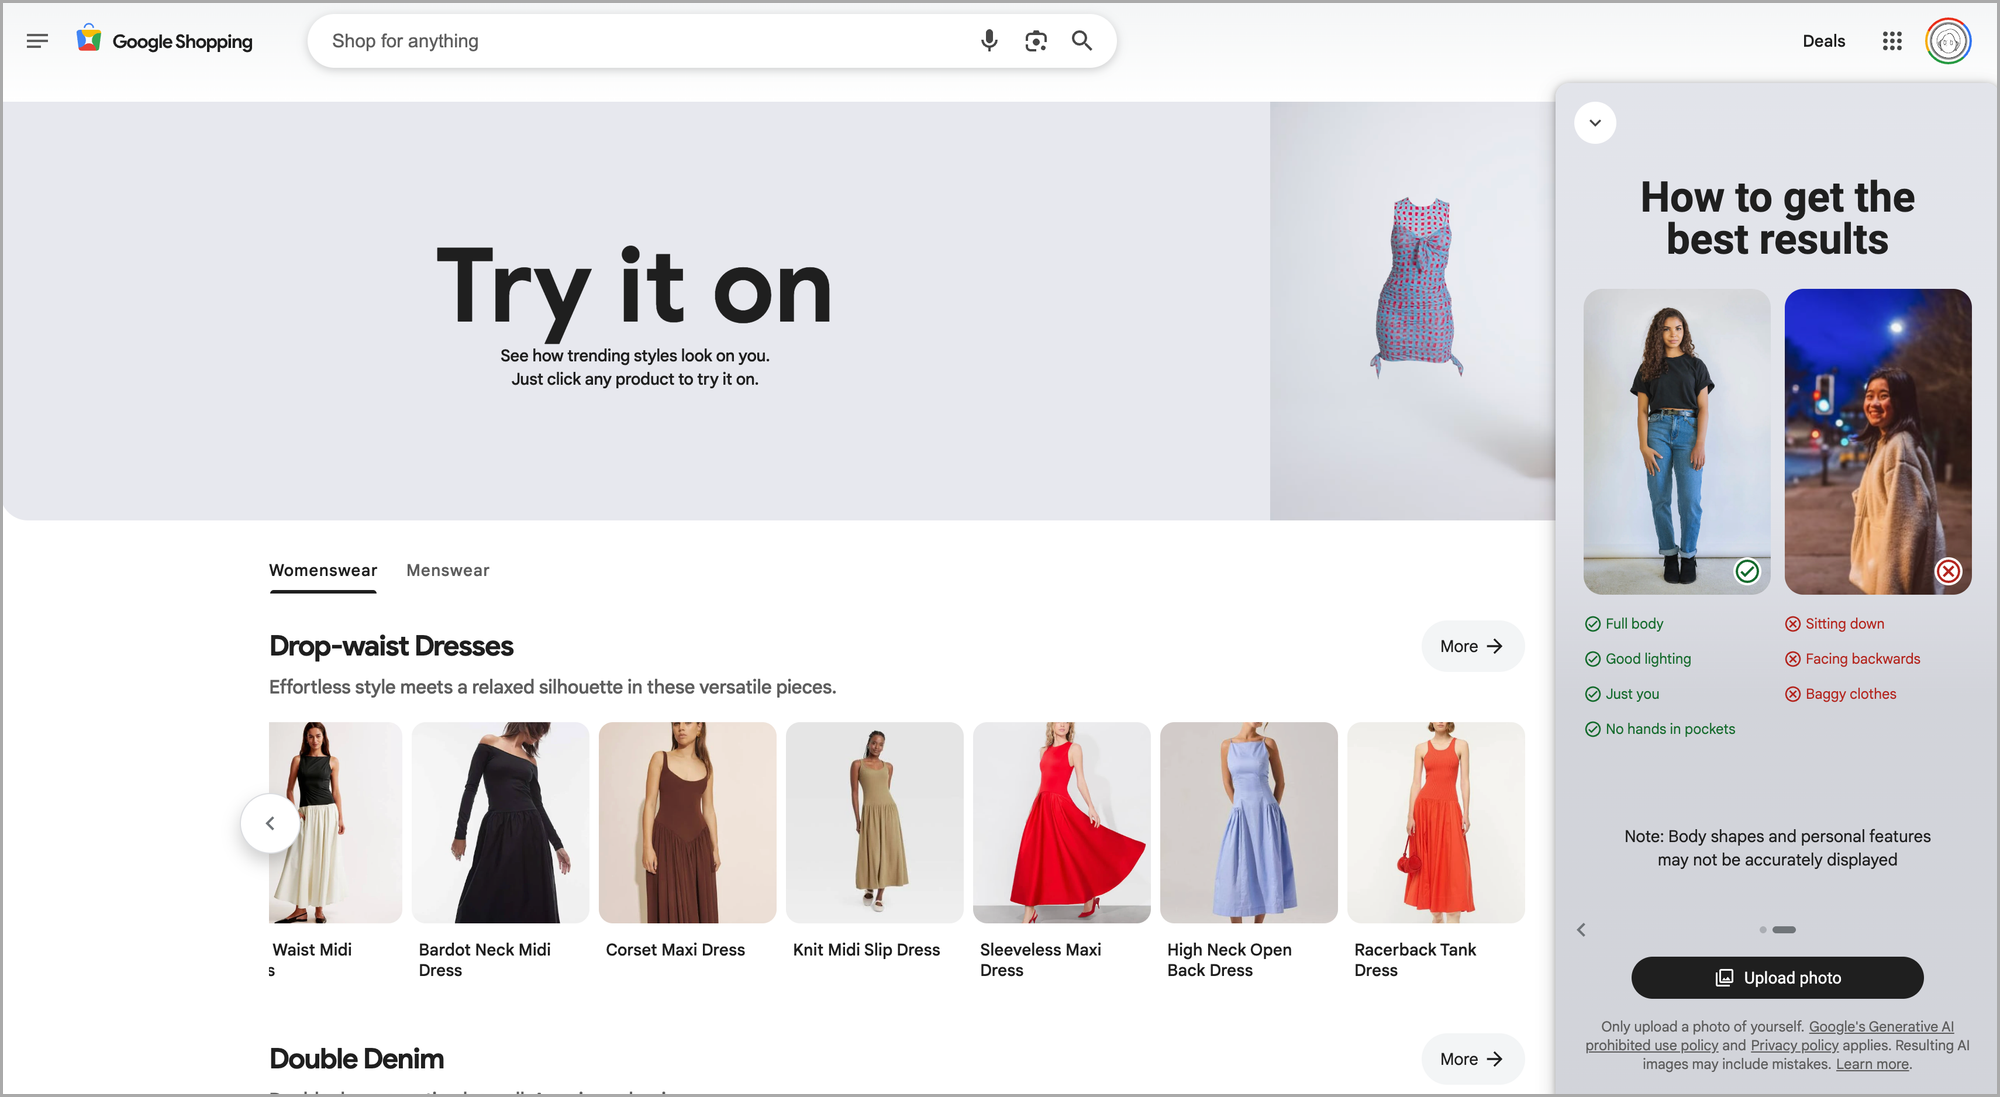The width and height of the screenshot is (2000, 1097).
Task: Click the Upload photo button
Action: [x=1777, y=978]
